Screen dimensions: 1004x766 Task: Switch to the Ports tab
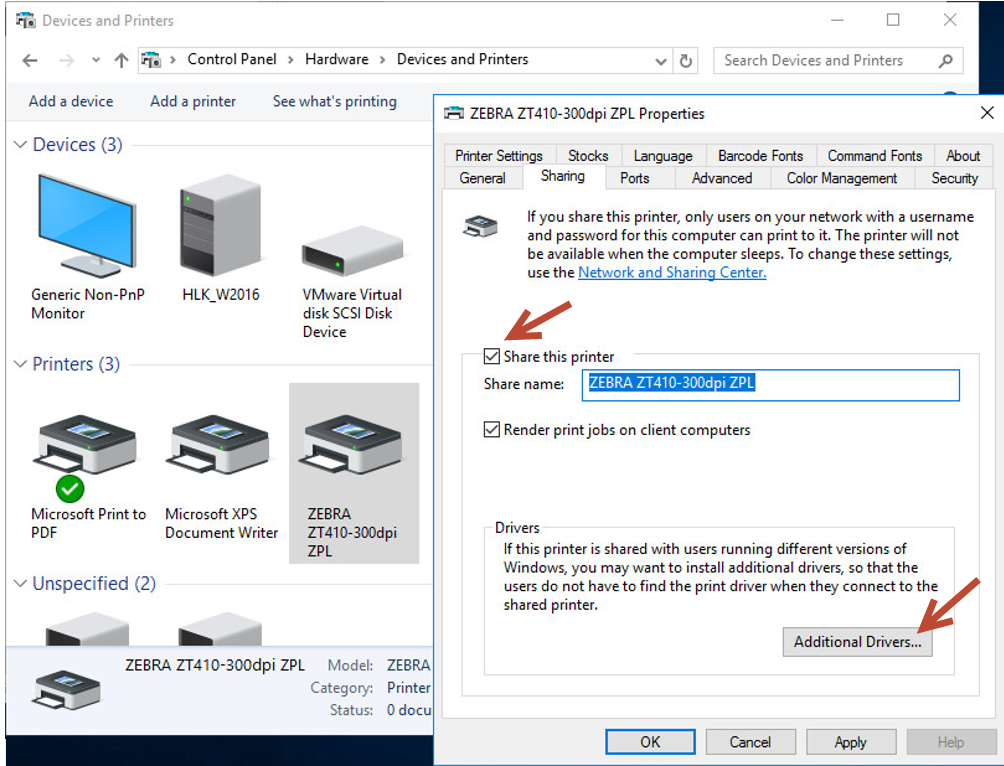click(634, 178)
